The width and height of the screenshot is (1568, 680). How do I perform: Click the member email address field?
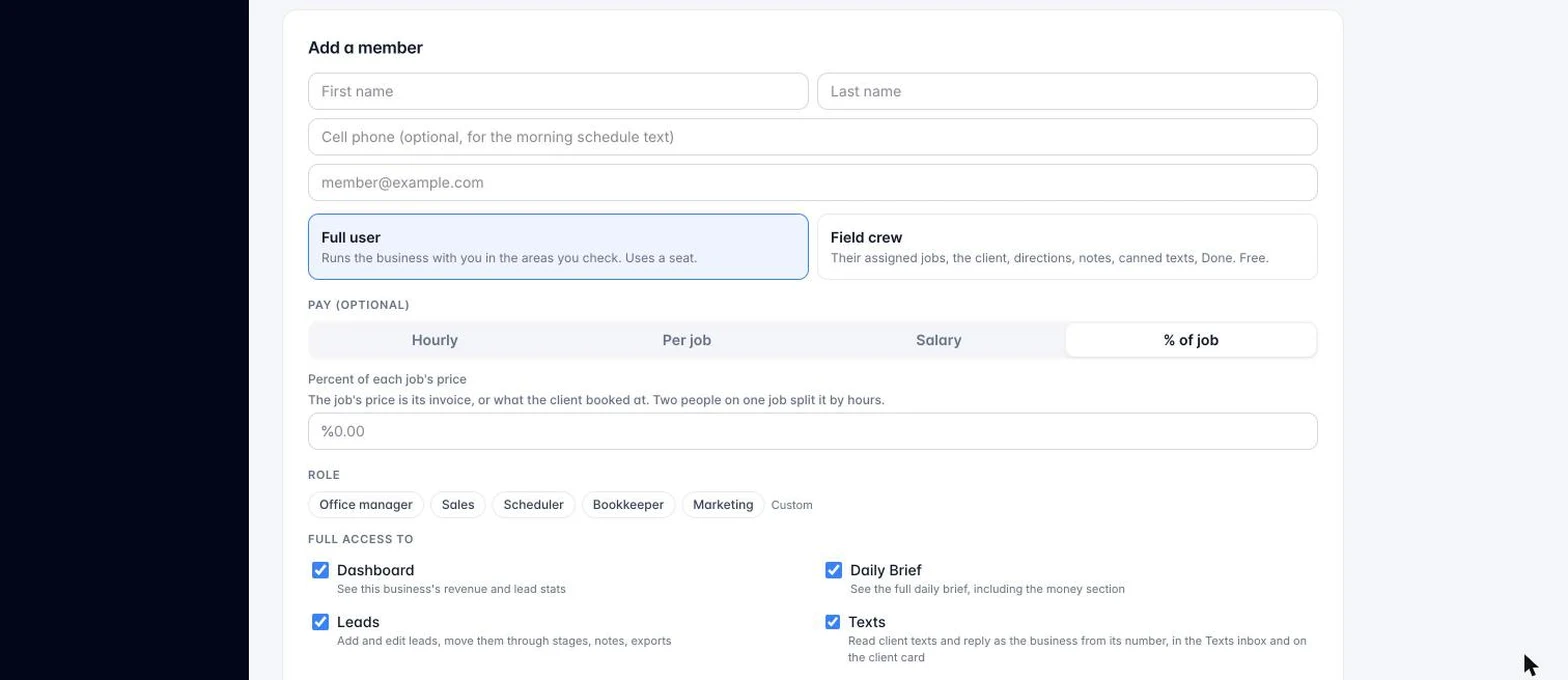[813, 183]
